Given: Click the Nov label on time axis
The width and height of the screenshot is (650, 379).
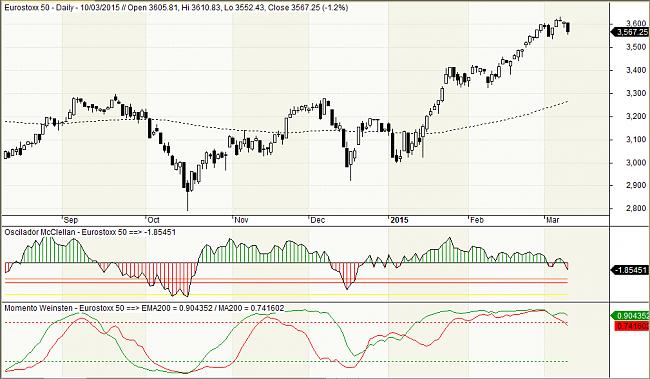Looking at the screenshot, I should click(241, 220).
